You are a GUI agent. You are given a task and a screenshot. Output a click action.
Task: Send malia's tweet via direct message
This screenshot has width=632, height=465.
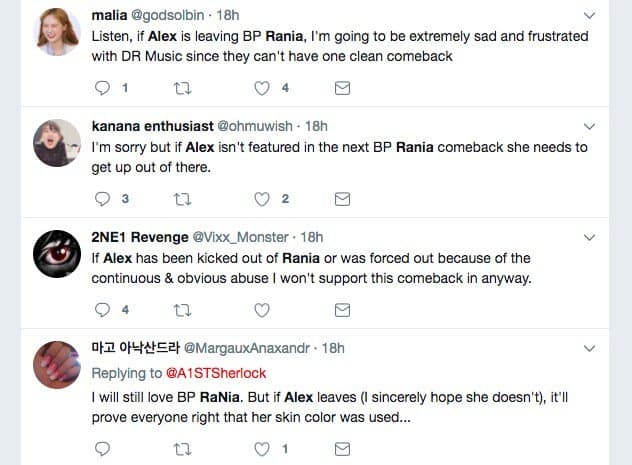[x=341, y=88]
